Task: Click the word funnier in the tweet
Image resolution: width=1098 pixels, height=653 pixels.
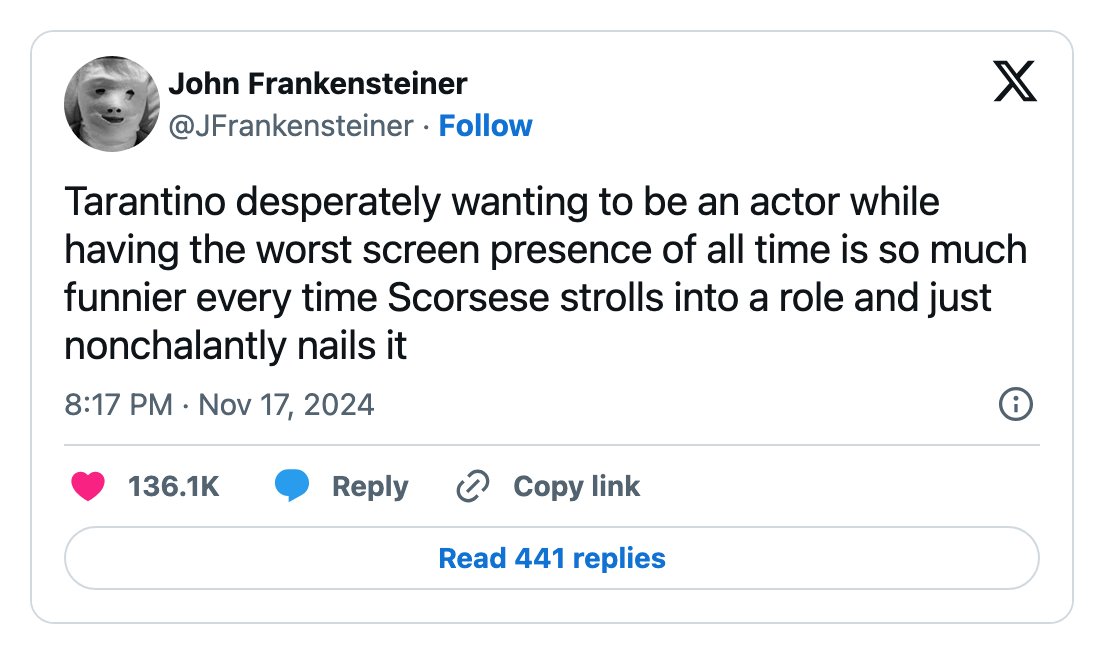Action: pyautogui.click(x=125, y=297)
